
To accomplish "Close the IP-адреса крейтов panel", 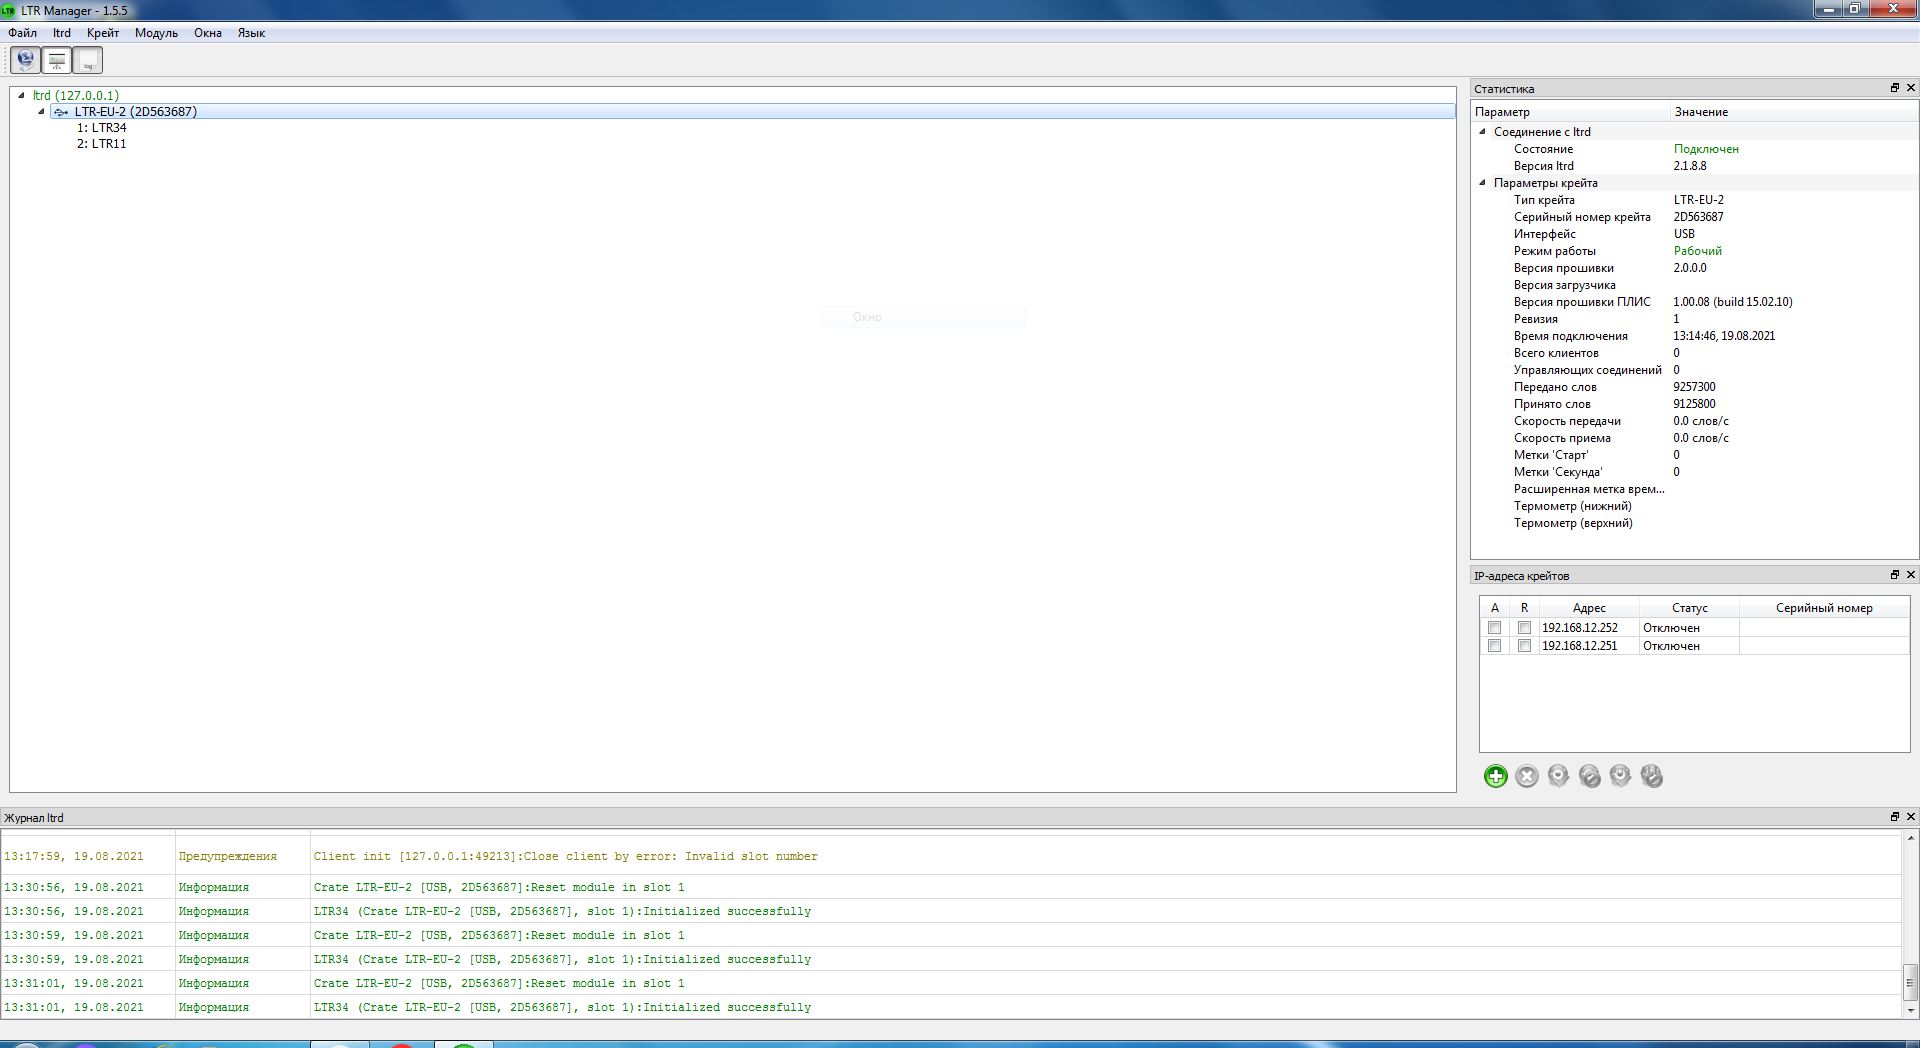I will (x=1910, y=575).
